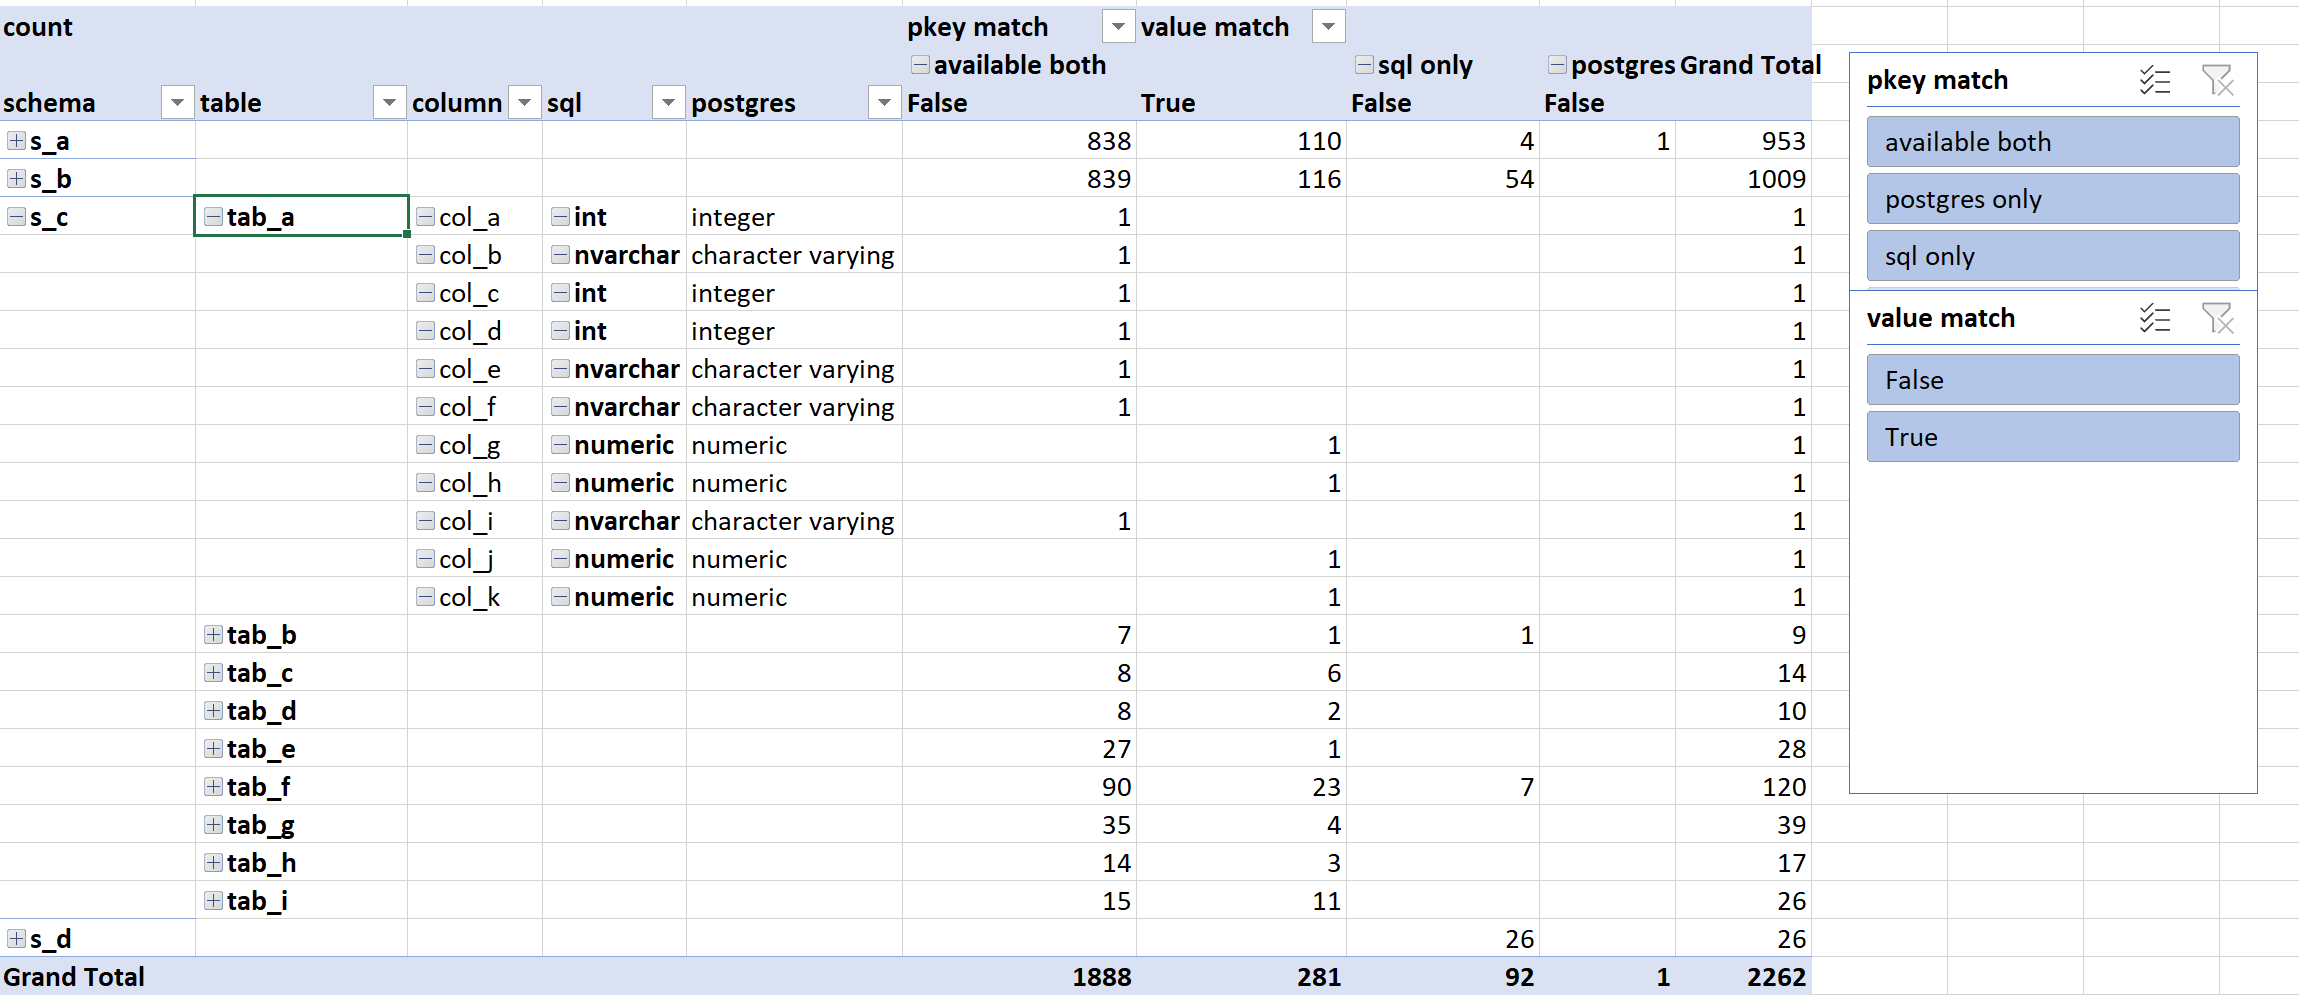Open the table filter dropdown
This screenshot has width=2299, height=995.
point(390,102)
